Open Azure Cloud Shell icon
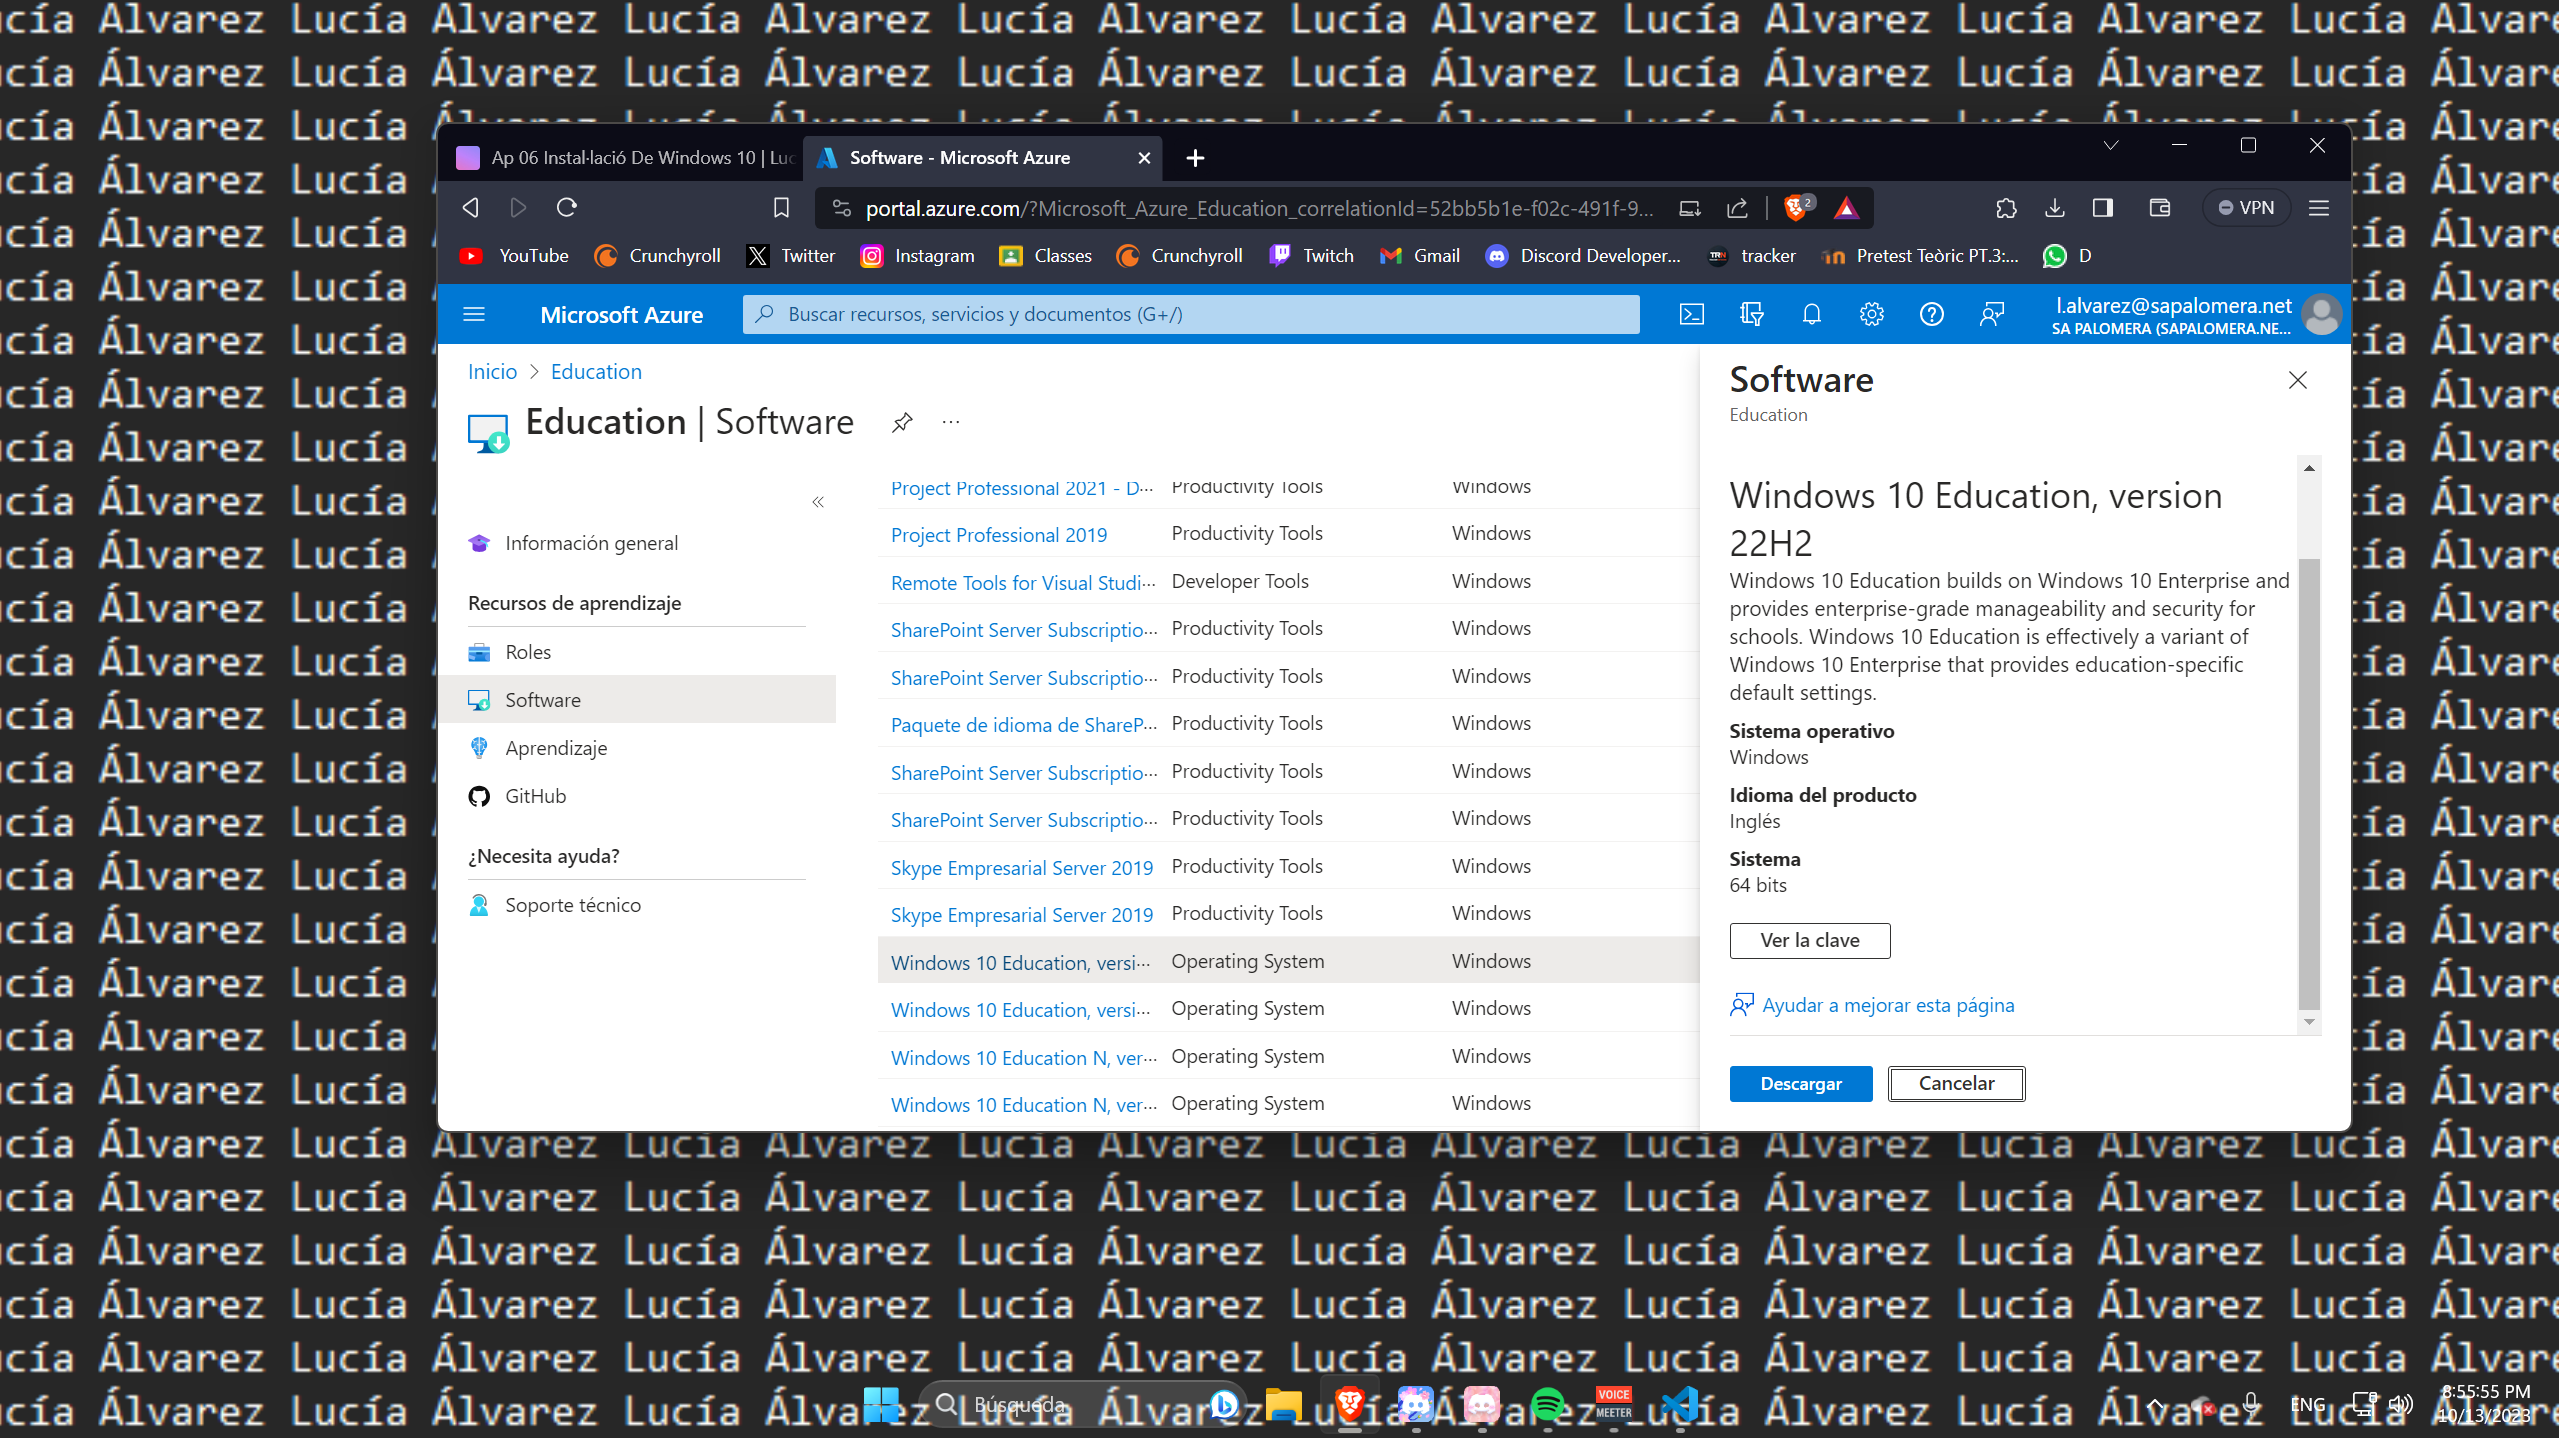2559x1438 pixels. (1691, 314)
